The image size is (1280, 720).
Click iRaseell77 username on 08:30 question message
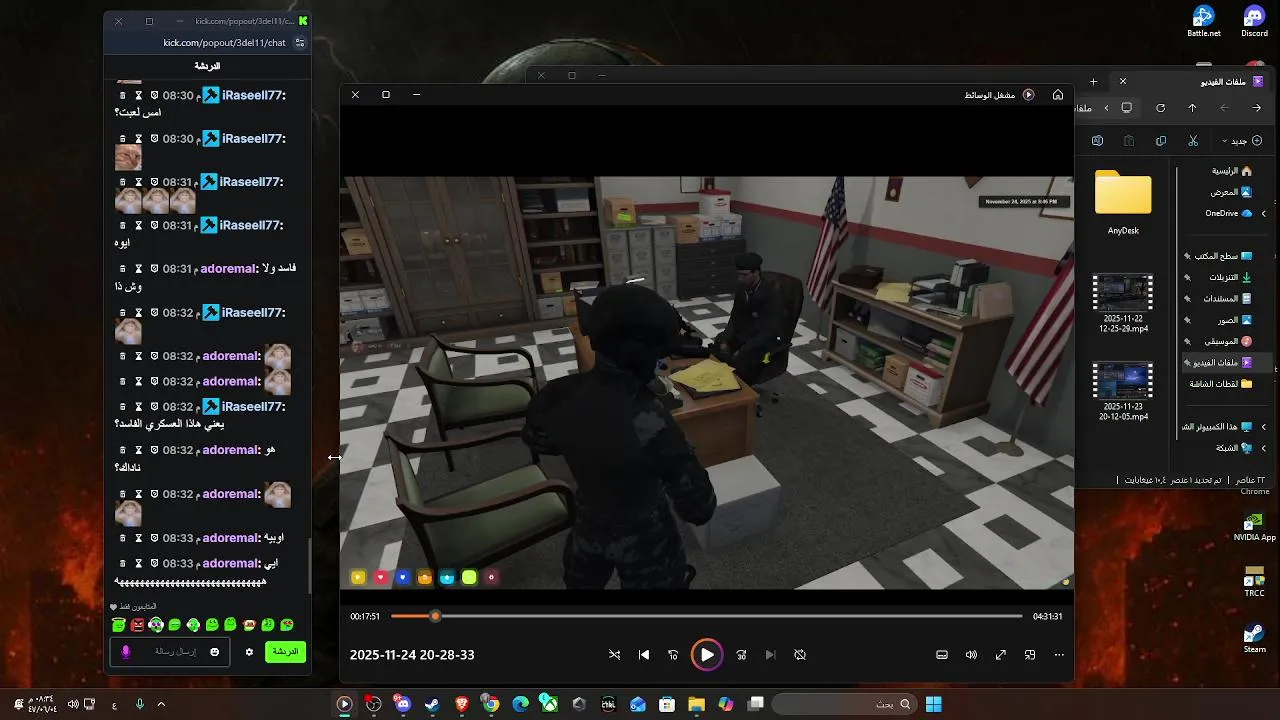(253, 95)
